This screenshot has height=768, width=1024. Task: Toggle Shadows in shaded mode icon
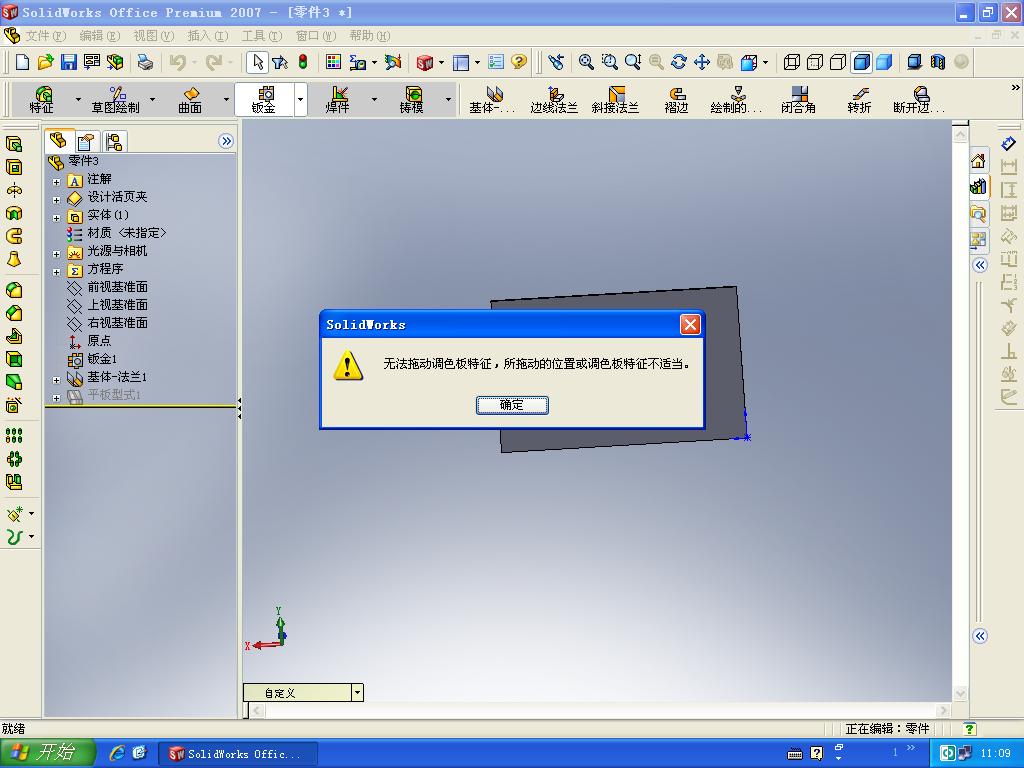coord(914,62)
